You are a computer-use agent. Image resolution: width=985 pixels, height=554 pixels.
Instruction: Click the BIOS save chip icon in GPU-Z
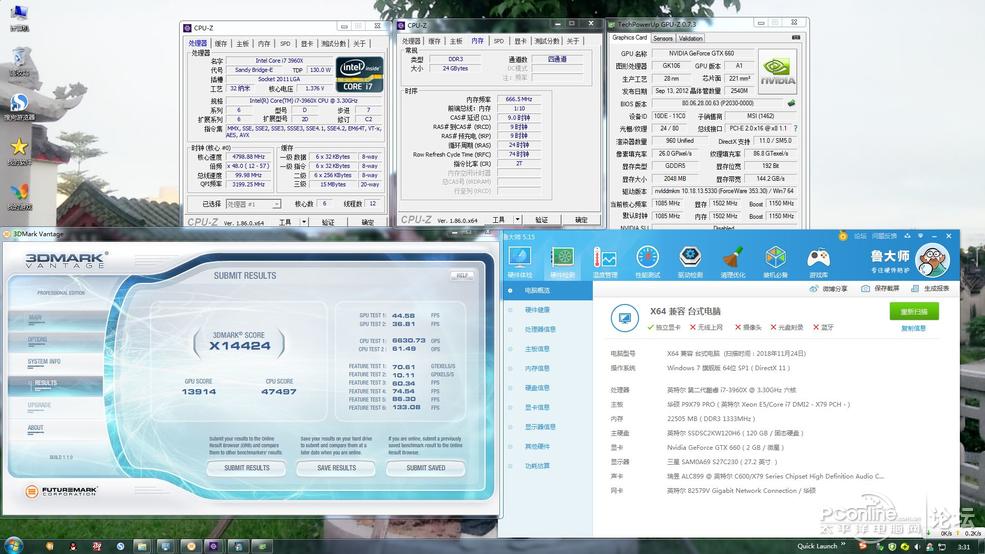pyautogui.click(x=792, y=103)
